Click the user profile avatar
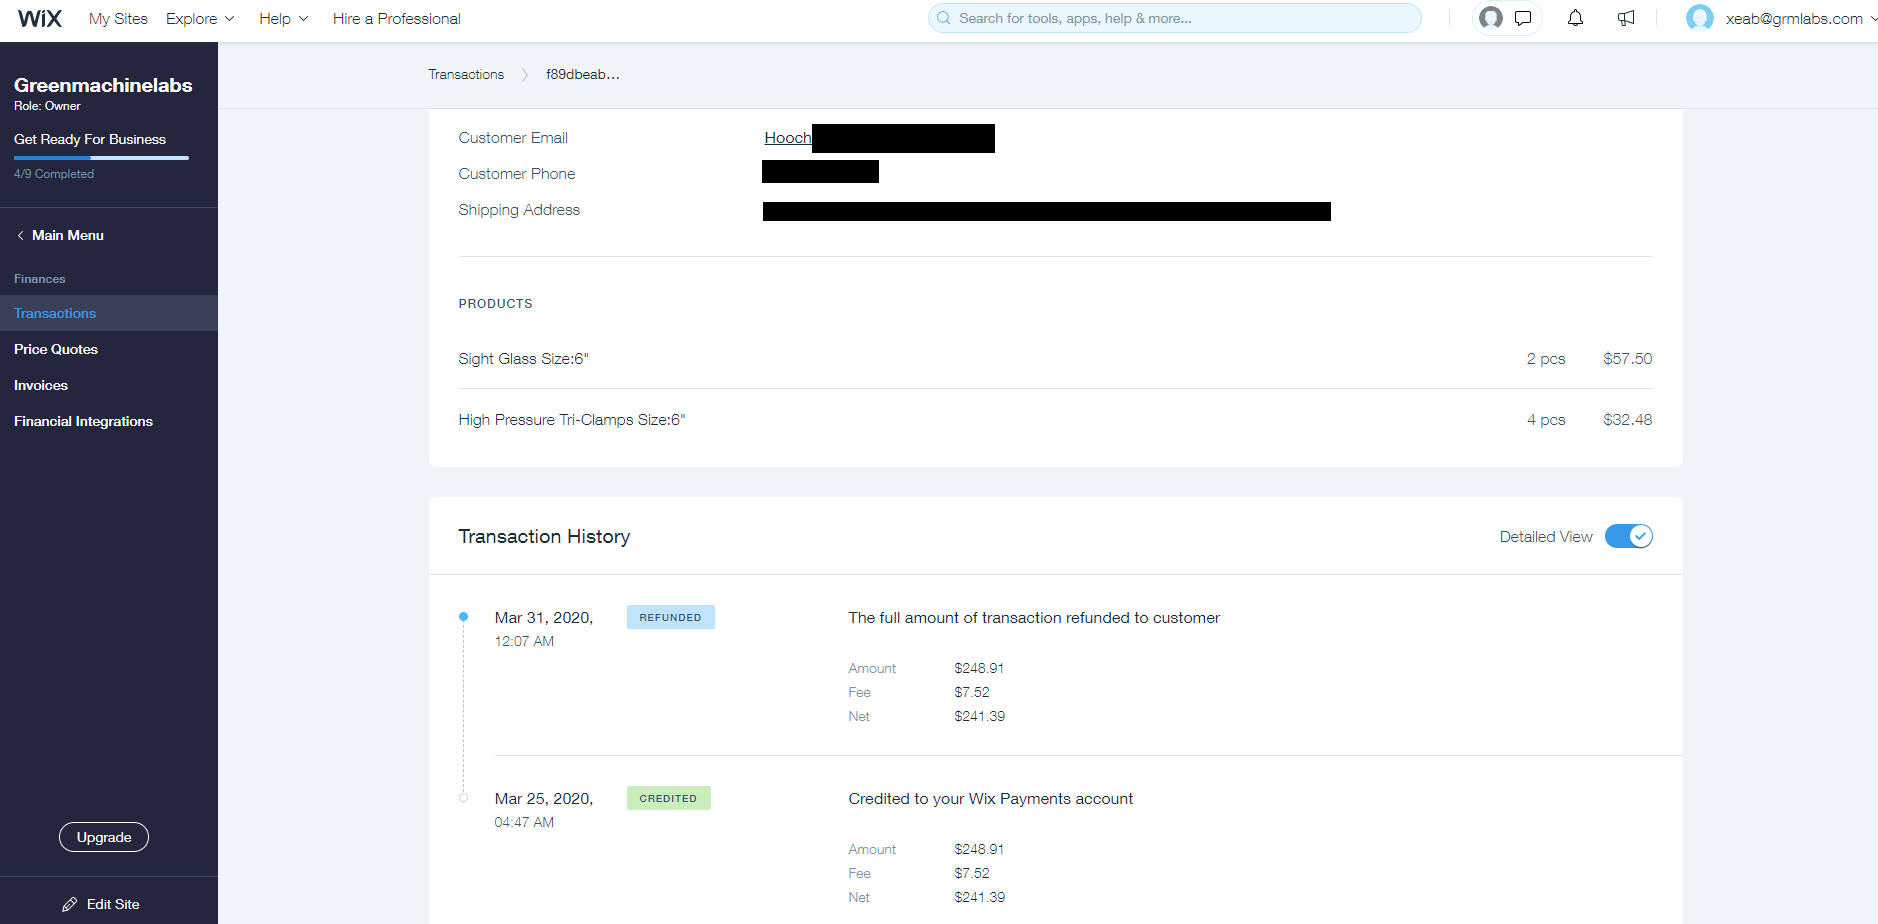1878x924 pixels. (1699, 18)
